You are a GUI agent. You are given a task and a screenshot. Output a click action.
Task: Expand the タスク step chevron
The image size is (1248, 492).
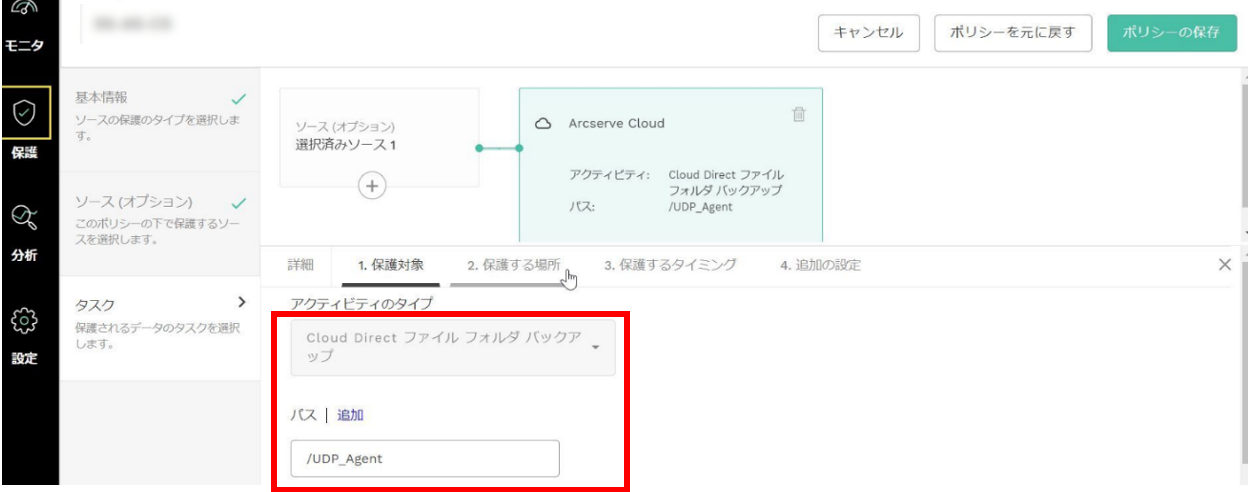tap(241, 301)
